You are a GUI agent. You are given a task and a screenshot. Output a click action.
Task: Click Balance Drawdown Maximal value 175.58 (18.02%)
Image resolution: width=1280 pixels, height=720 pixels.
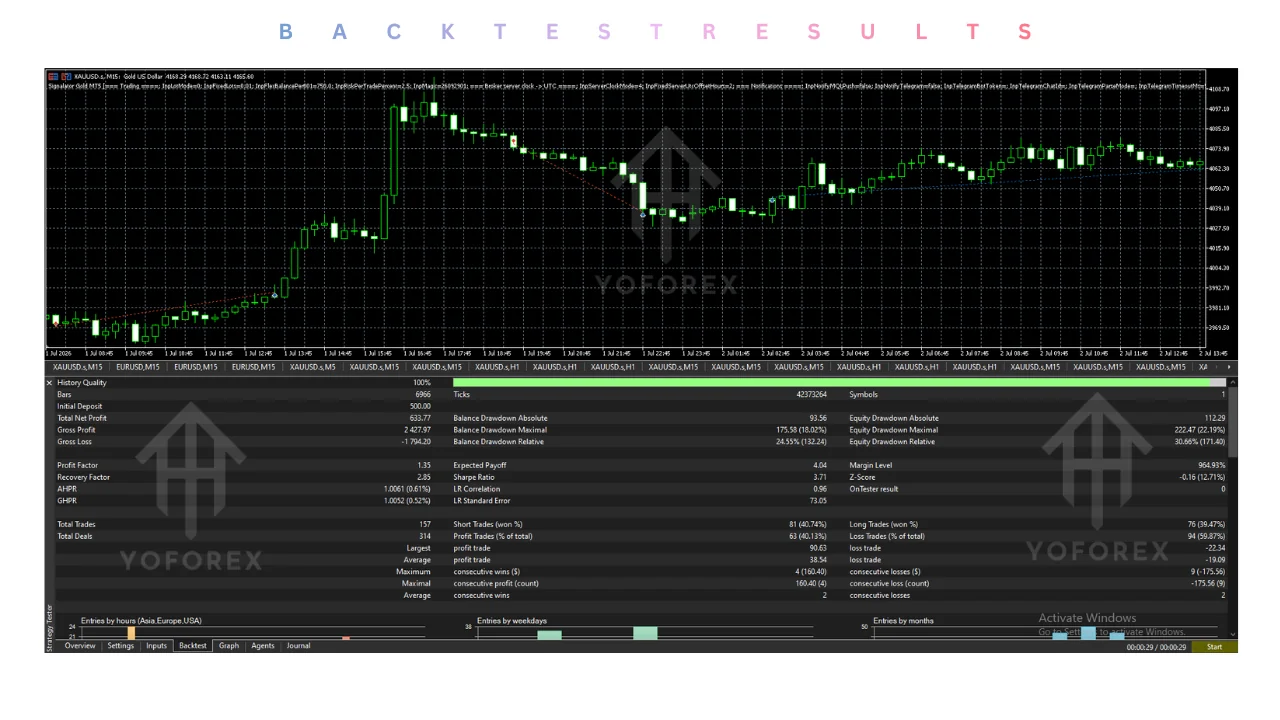[x=802, y=430]
